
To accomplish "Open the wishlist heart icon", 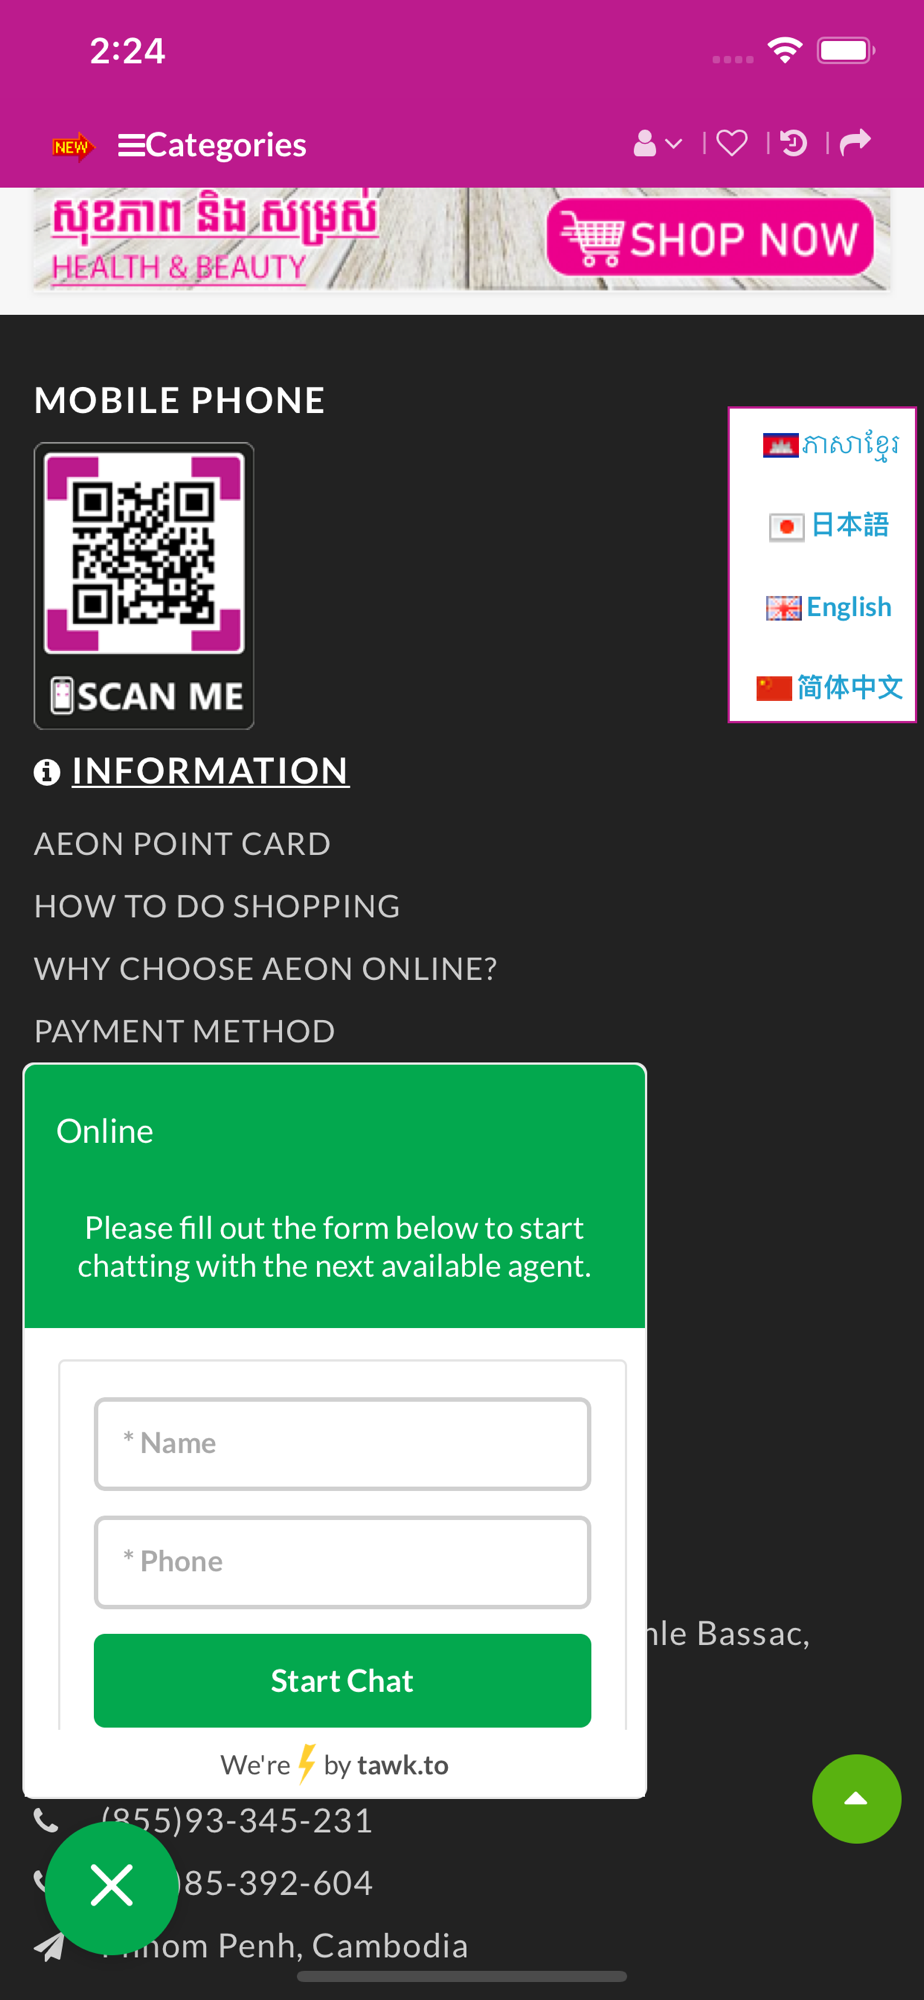I will pos(732,144).
